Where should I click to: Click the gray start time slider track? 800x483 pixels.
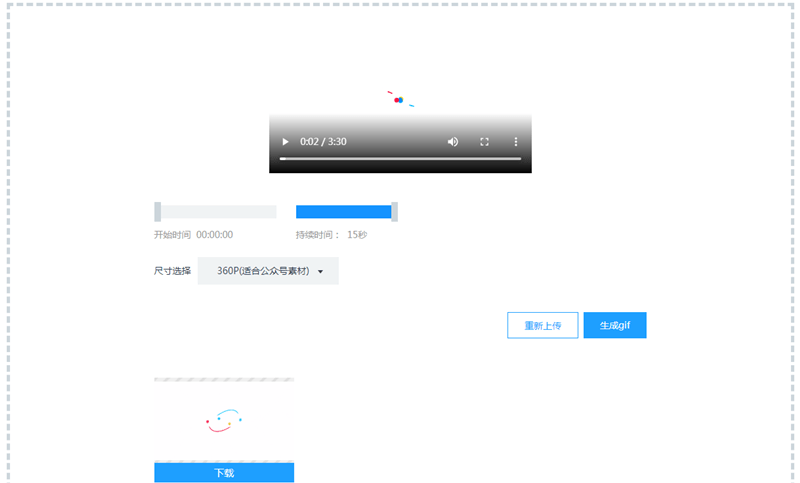pos(218,212)
